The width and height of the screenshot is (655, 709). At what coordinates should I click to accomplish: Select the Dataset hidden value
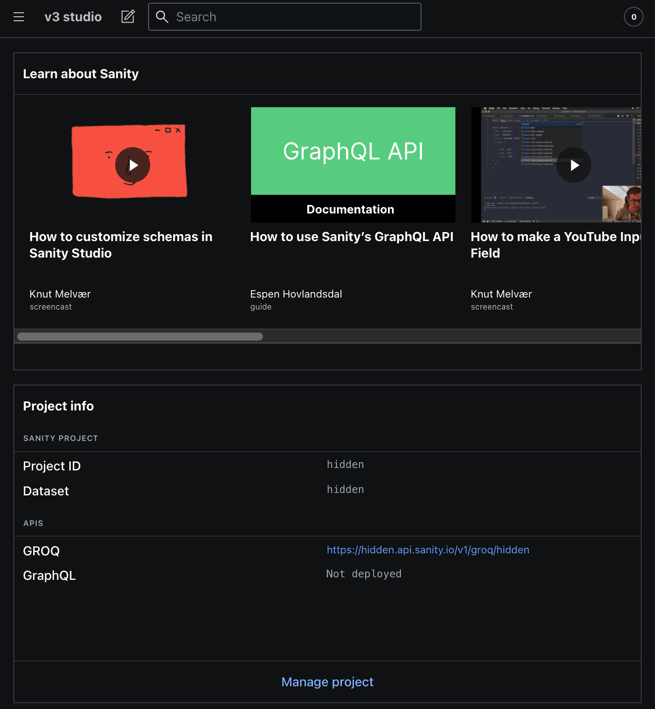click(x=345, y=489)
